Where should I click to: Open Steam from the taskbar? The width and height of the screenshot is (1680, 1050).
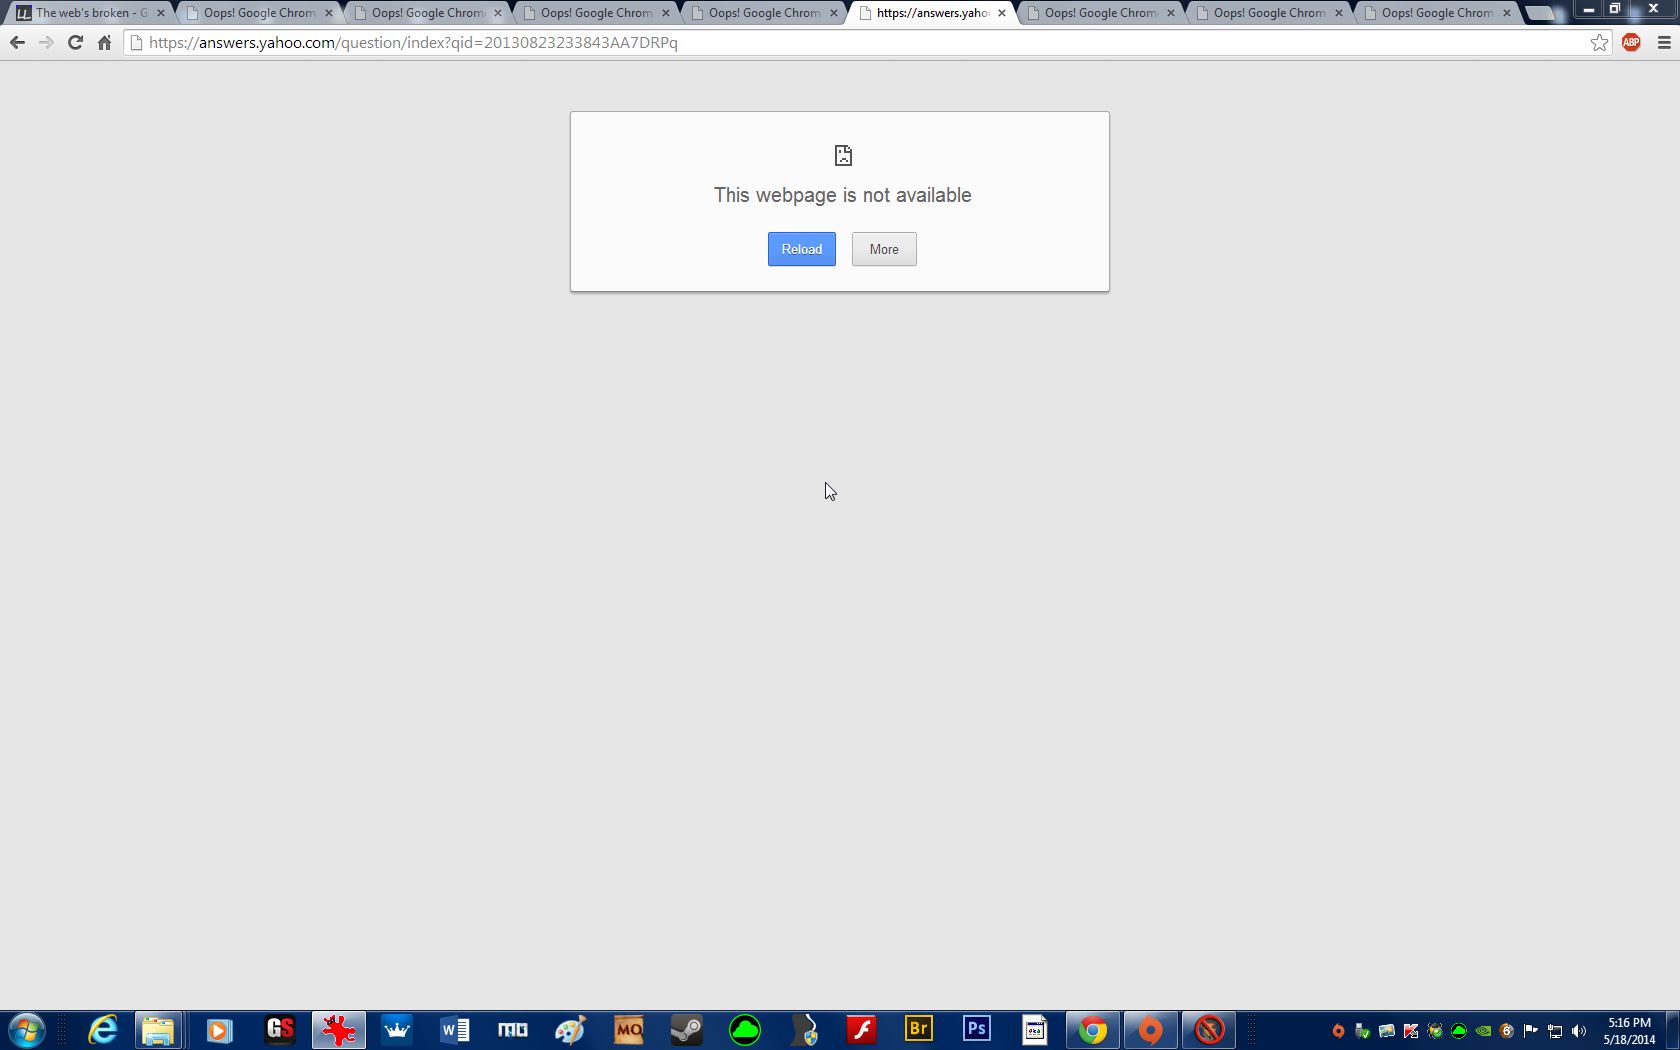click(686, 1029)
